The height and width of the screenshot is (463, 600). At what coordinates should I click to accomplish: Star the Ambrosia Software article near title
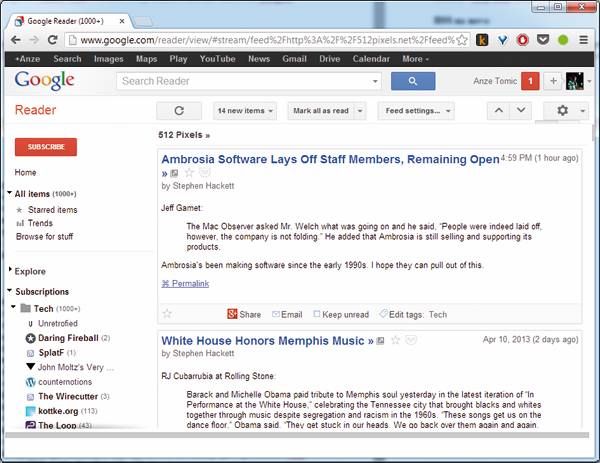(x=189, y=173)
